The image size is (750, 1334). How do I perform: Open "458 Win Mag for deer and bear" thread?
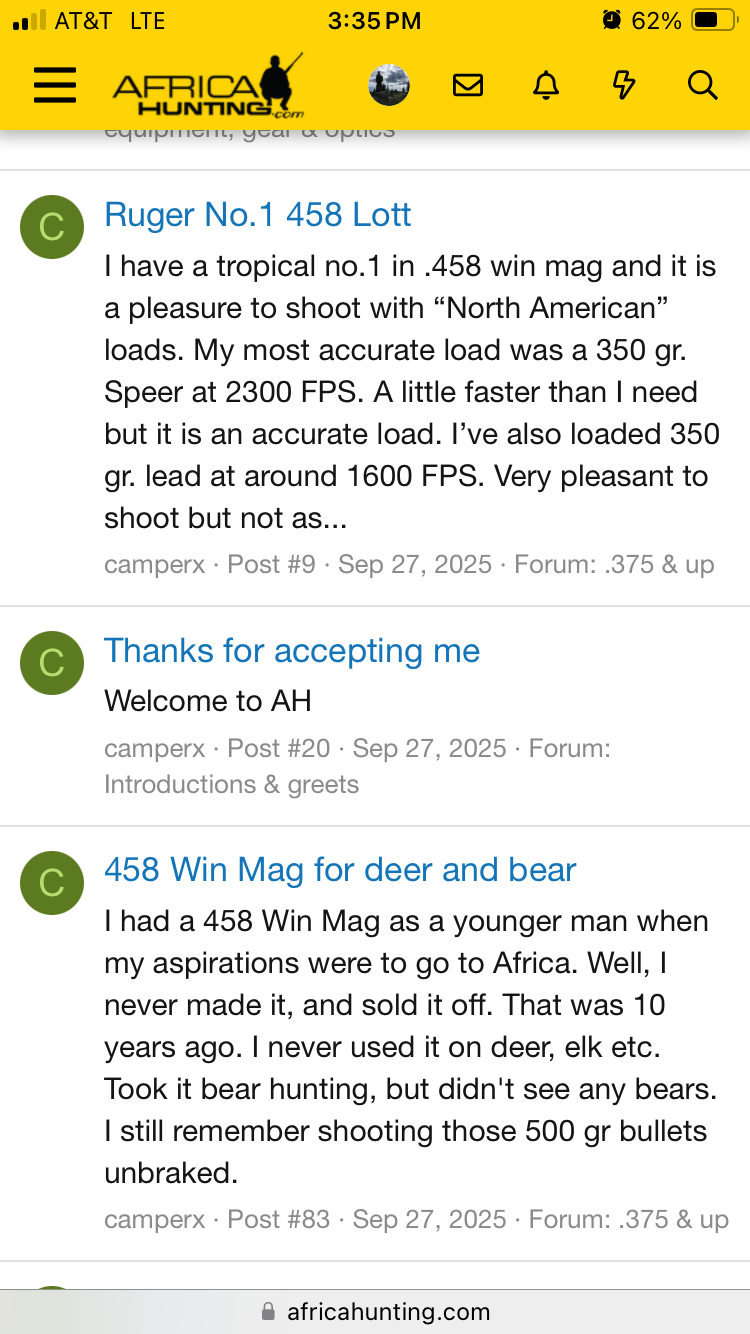[x=340, y=870]
